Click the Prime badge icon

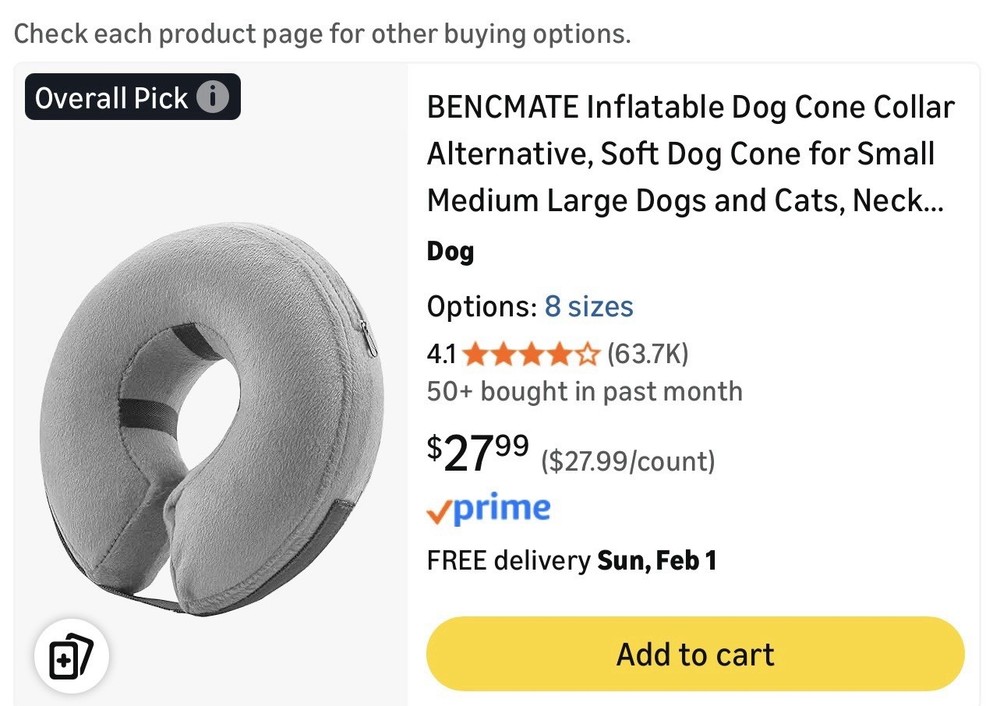[x=489, y=508]
